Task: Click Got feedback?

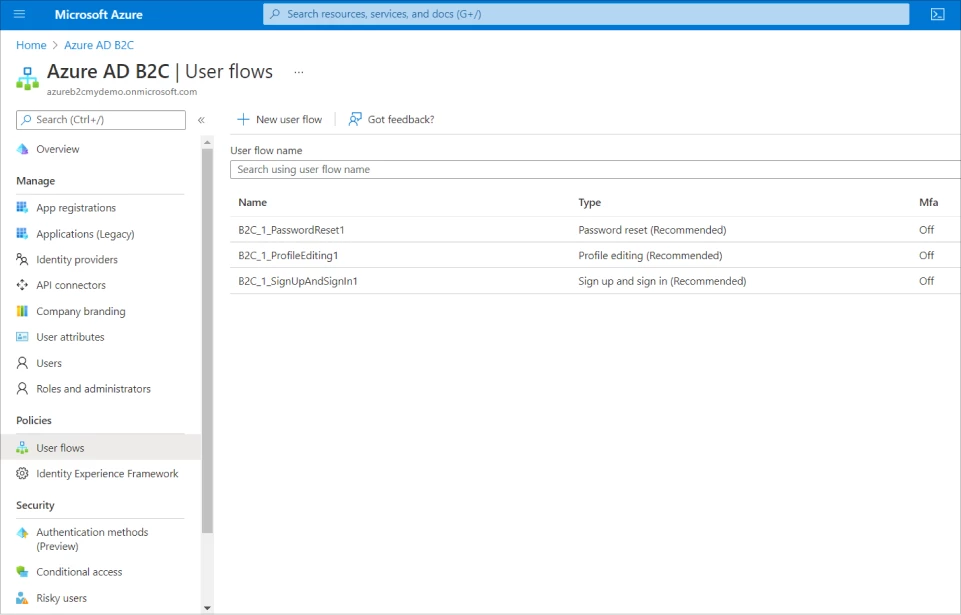Action: [x=391, y=119]
